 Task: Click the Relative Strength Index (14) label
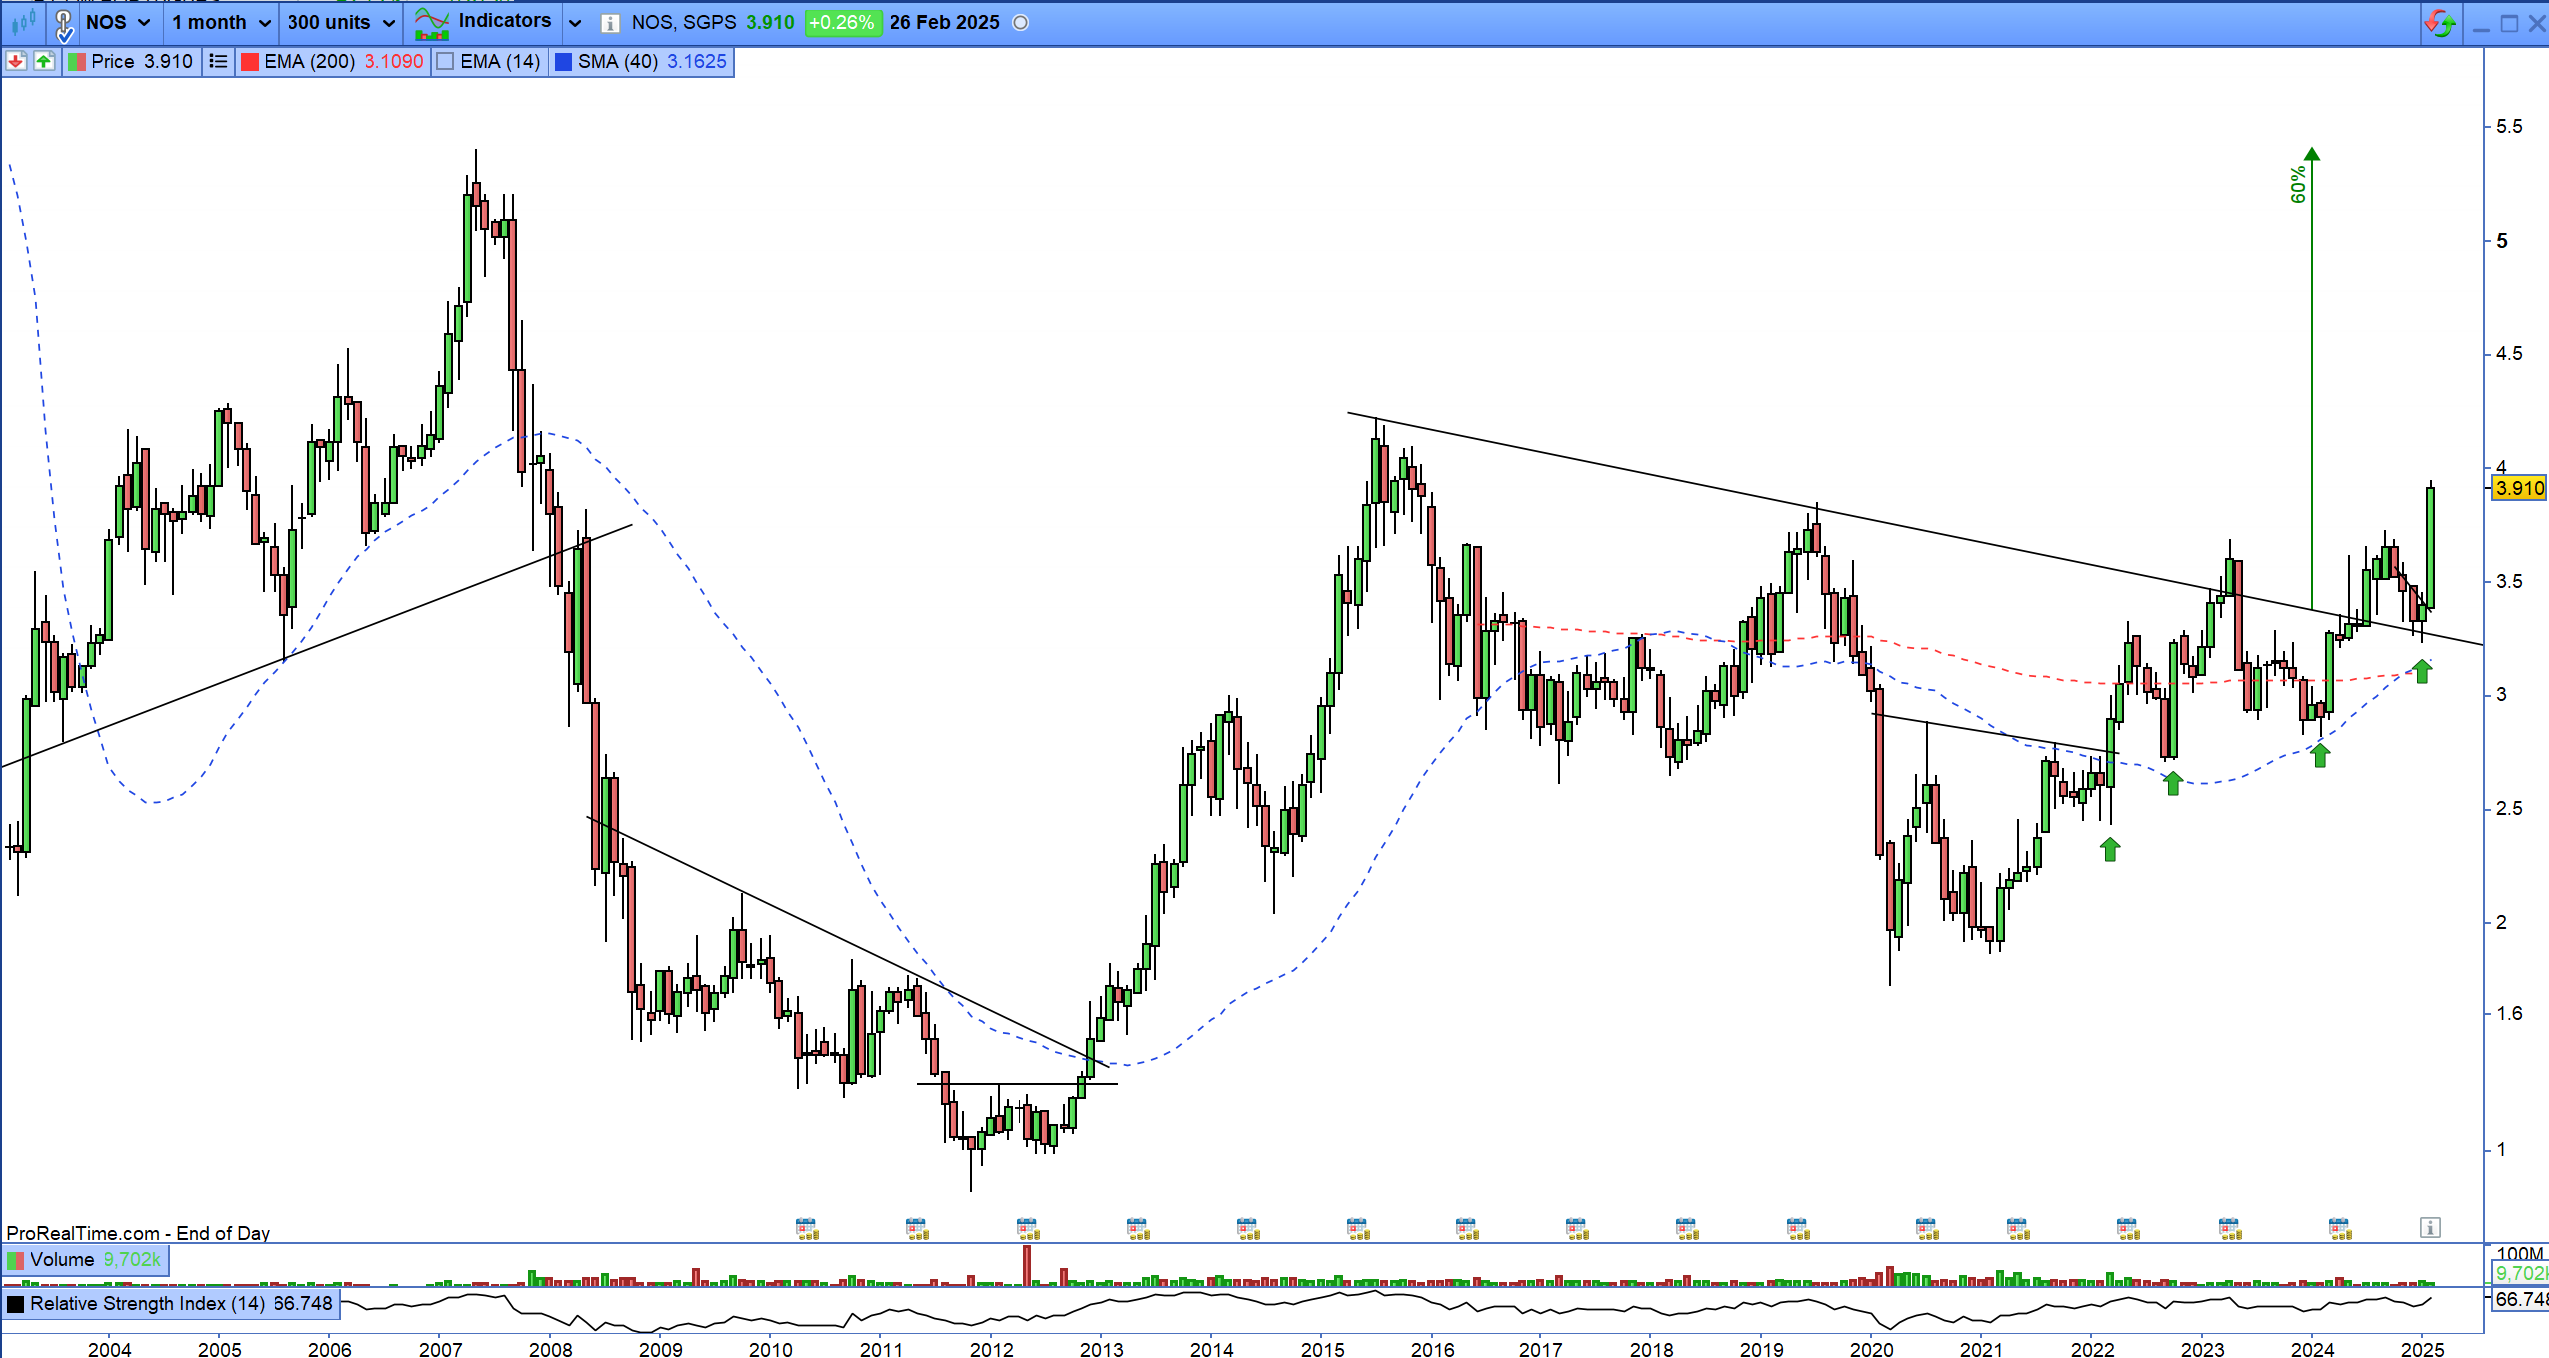point(147,1303)
